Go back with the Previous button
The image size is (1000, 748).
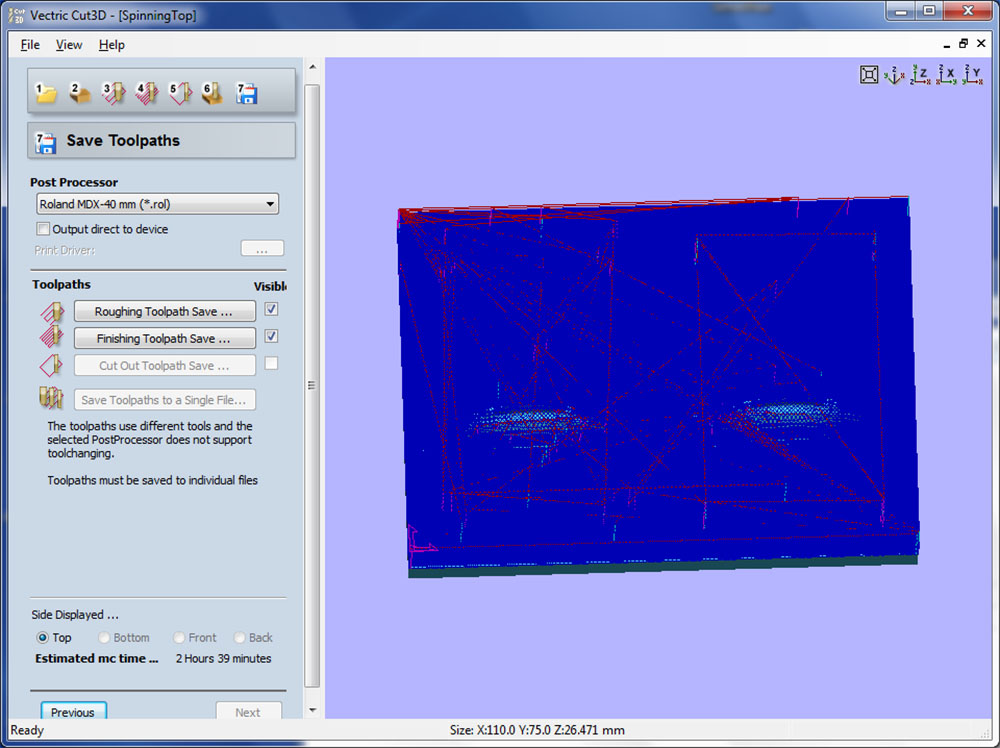point(73,711)
